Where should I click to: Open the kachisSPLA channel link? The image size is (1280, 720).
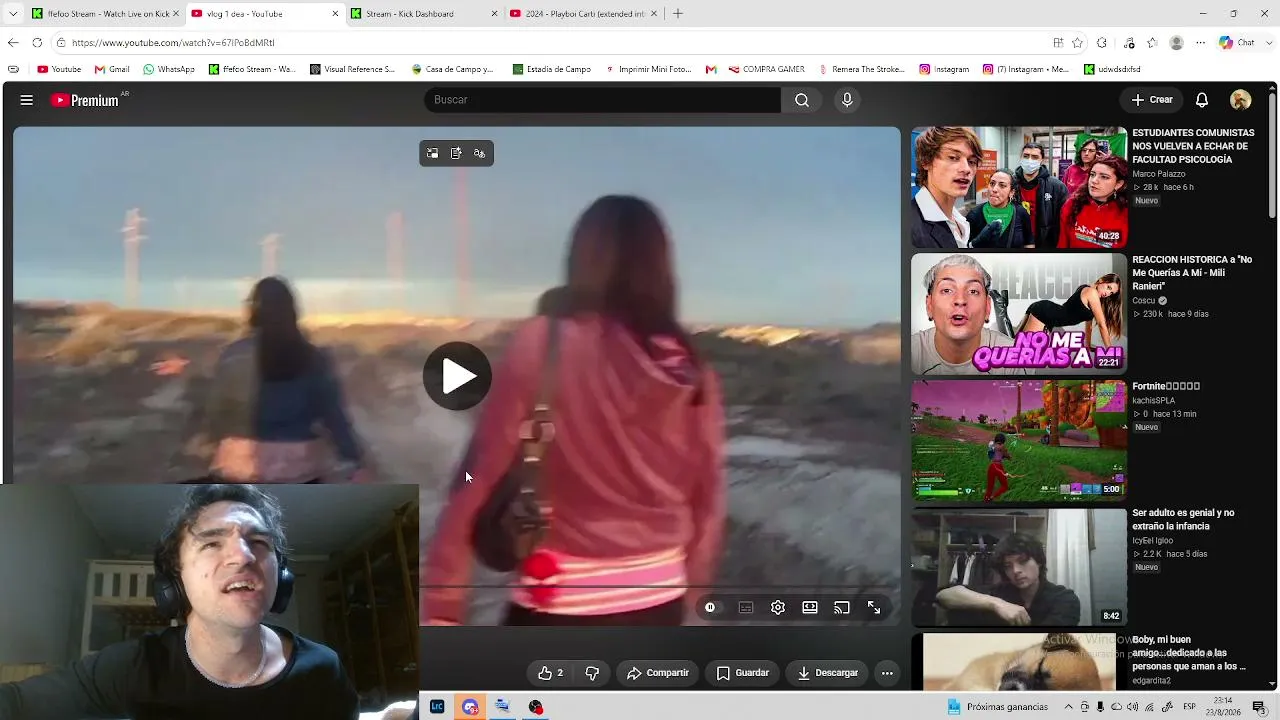(x=1154, y=401)
